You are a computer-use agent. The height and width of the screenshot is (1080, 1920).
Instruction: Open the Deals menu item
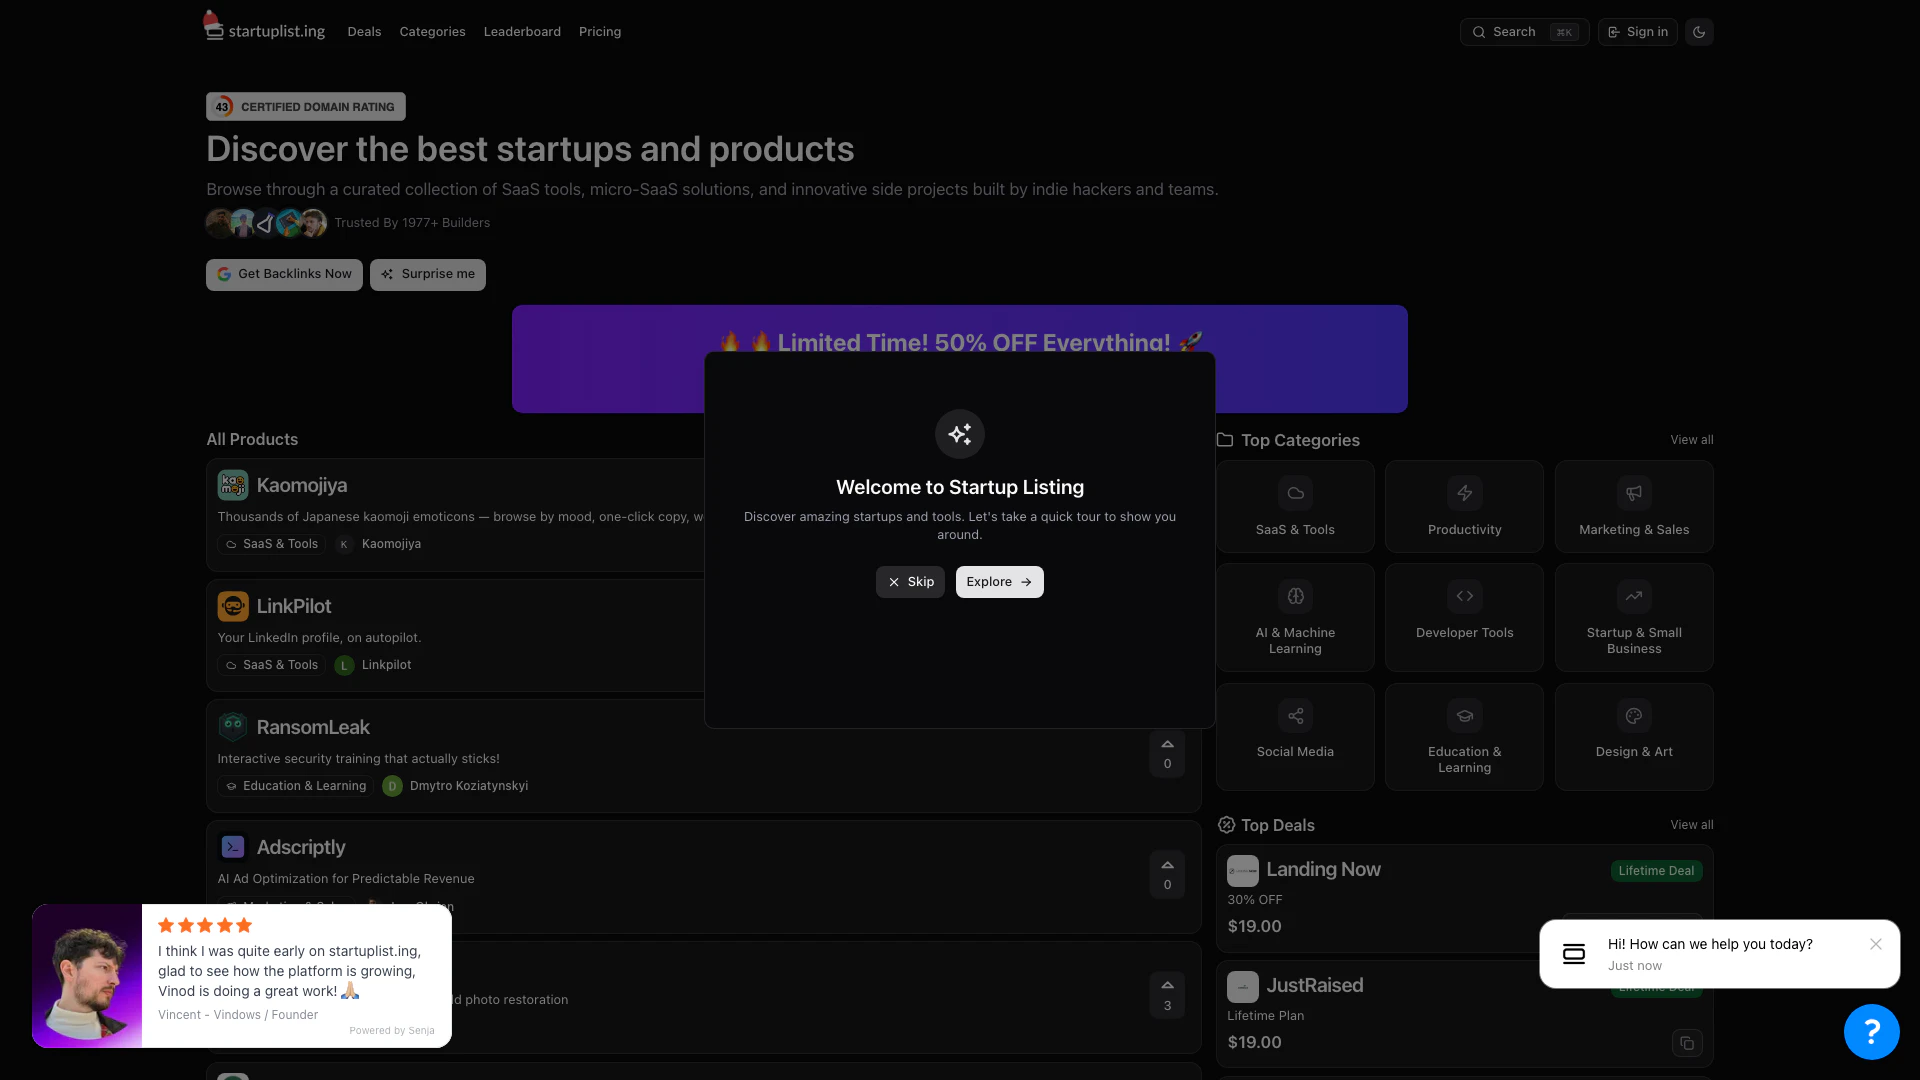click(x=364, y=32)
